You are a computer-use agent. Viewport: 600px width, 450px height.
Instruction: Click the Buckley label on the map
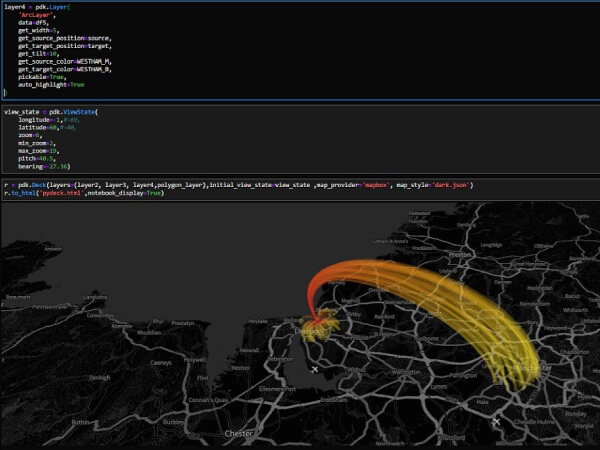pyautogui.click(x=174, y=422)
